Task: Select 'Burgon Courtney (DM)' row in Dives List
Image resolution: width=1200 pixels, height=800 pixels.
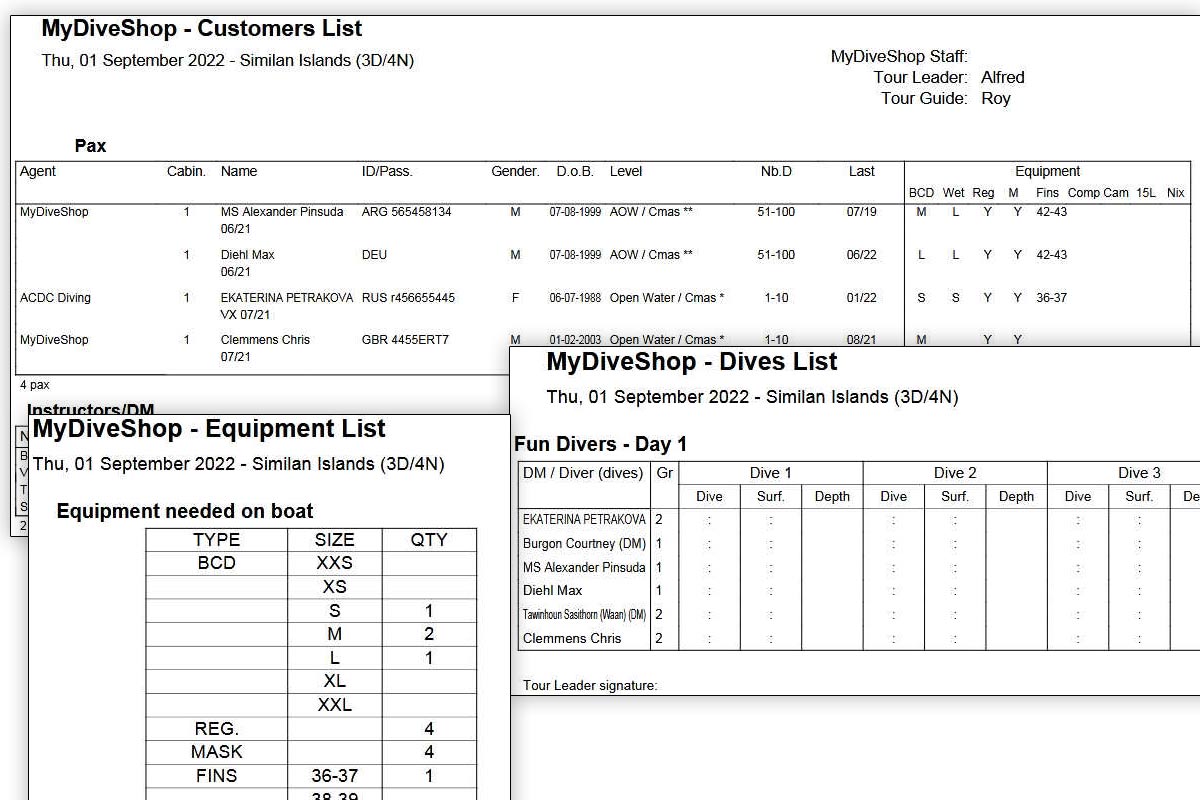Action: pyautogui.click(x=585, y=544)
